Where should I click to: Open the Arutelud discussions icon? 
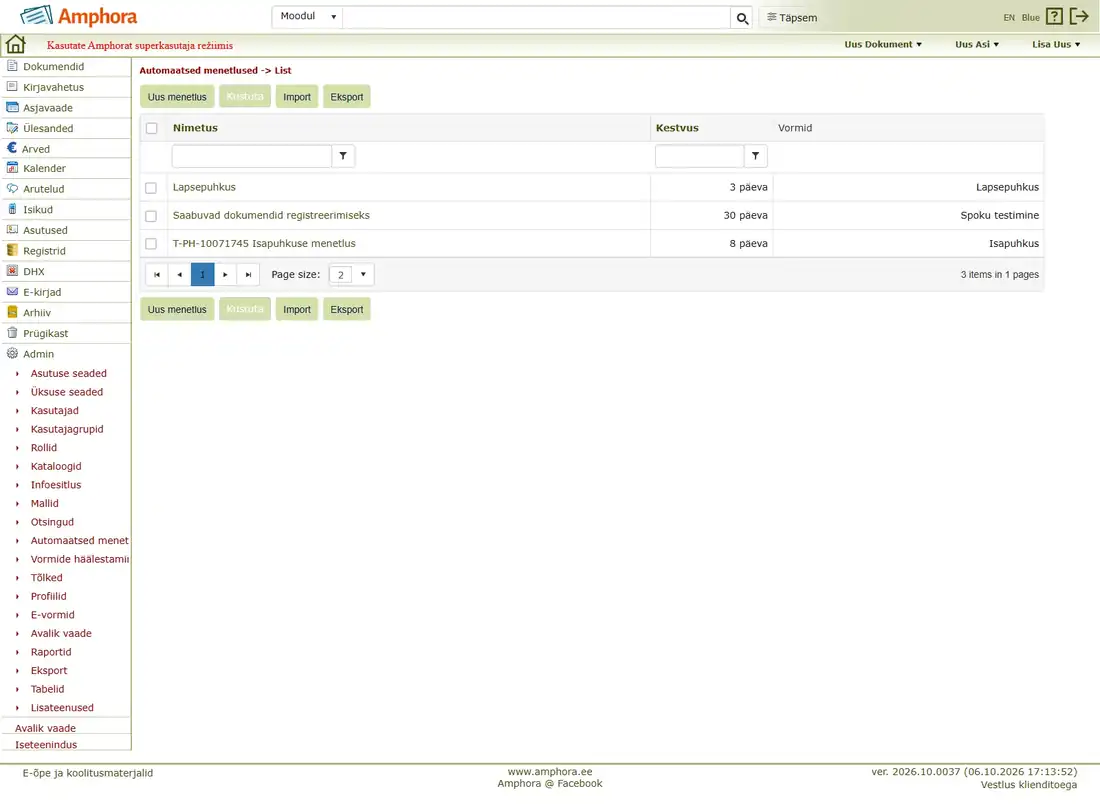pyautogui.click(x=12, y=189)
